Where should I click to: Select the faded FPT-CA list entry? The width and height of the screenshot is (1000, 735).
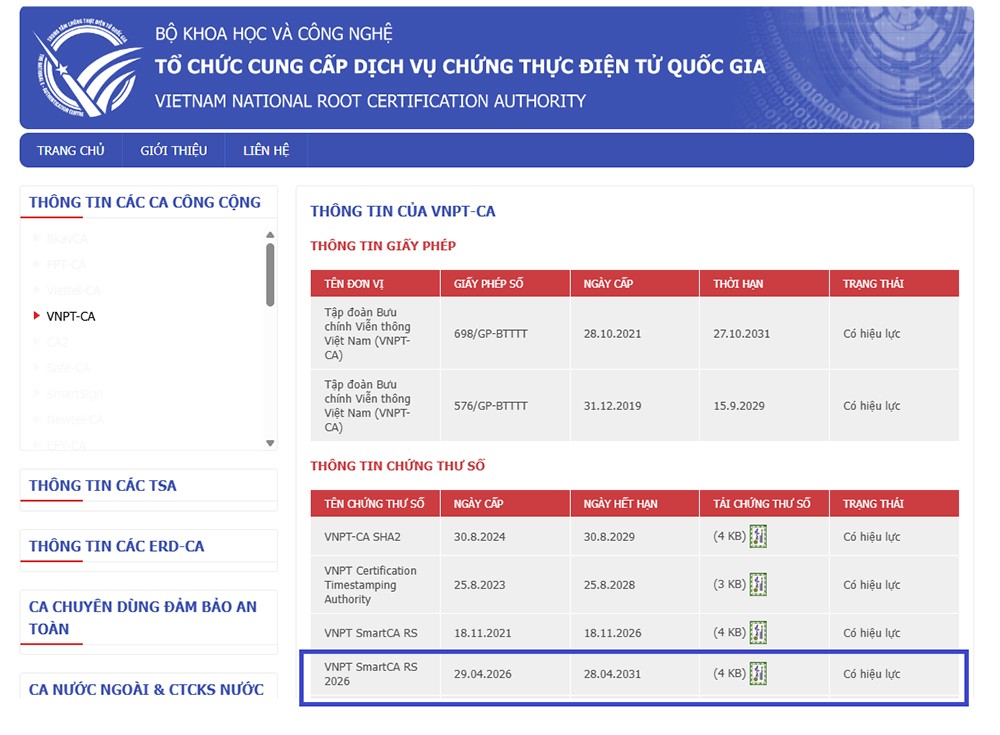[66, 264]
